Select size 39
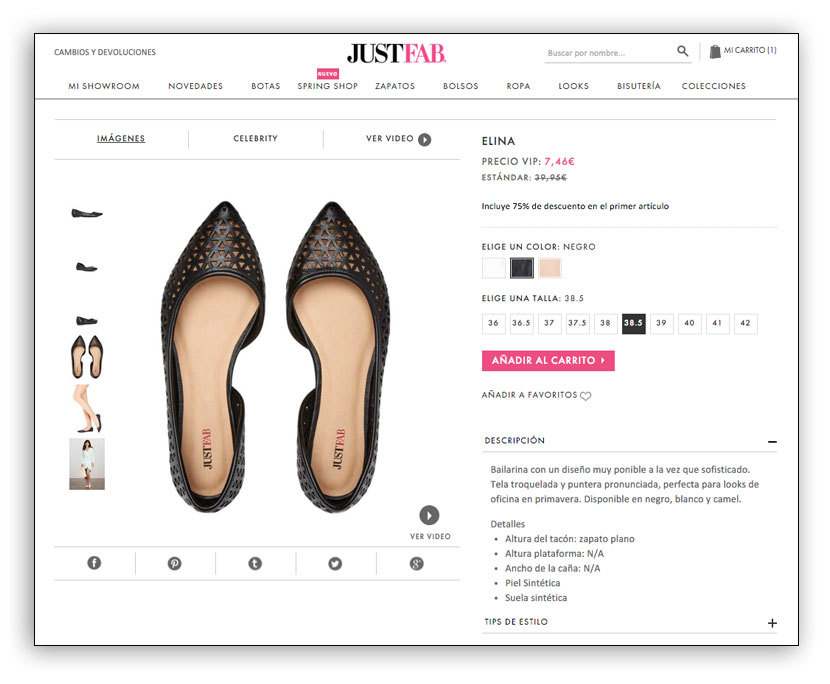Image resolution: width=830 pixels, height=684 pixels. (x=660, y=324)
